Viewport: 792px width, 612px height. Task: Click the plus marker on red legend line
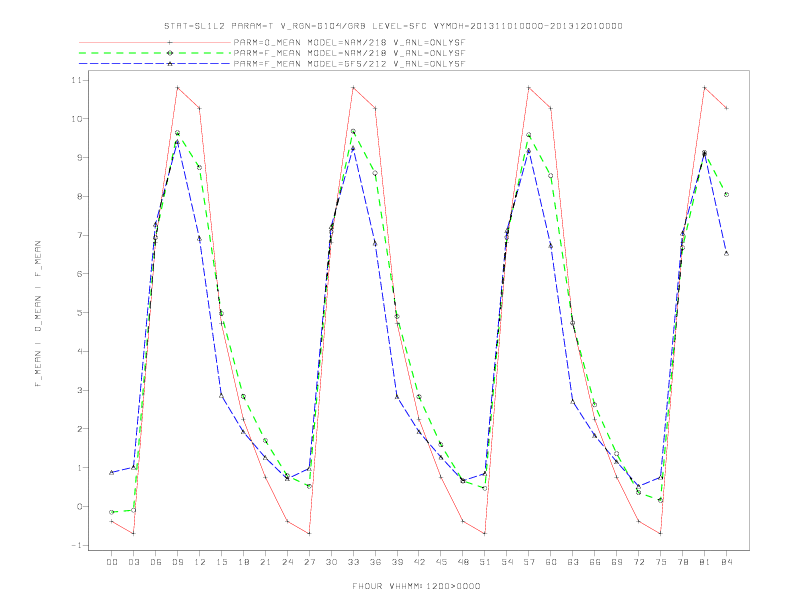point(170,43)
